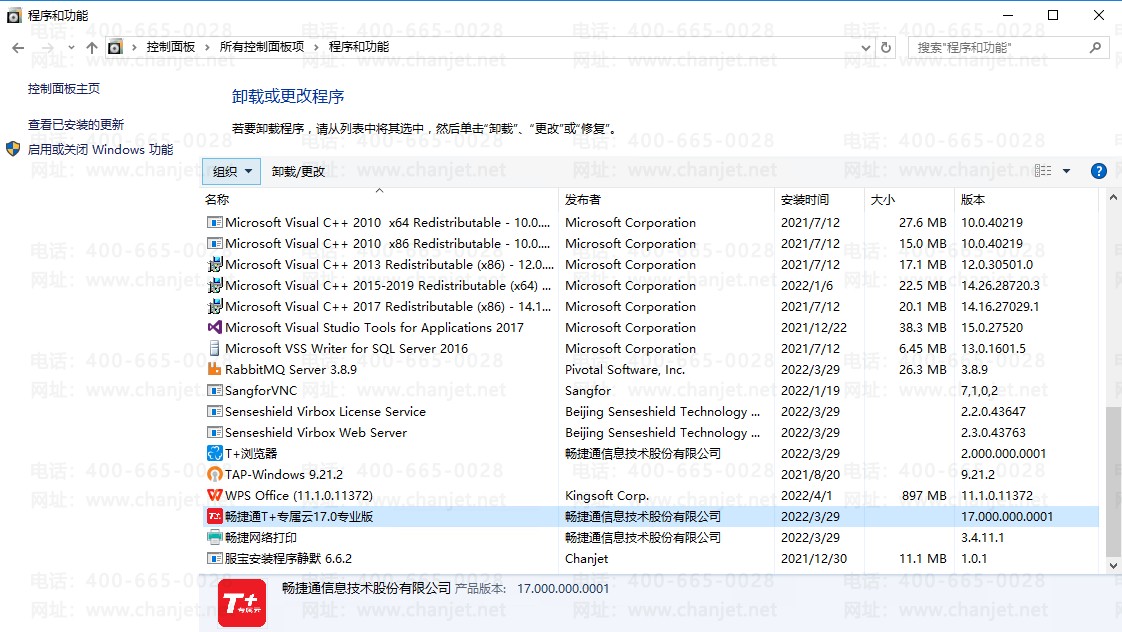The height and width of the screenshot is (632, 1122).
Task: Click the SangforVNC icon
Action: pyautogui.click(x=215, y=390)
